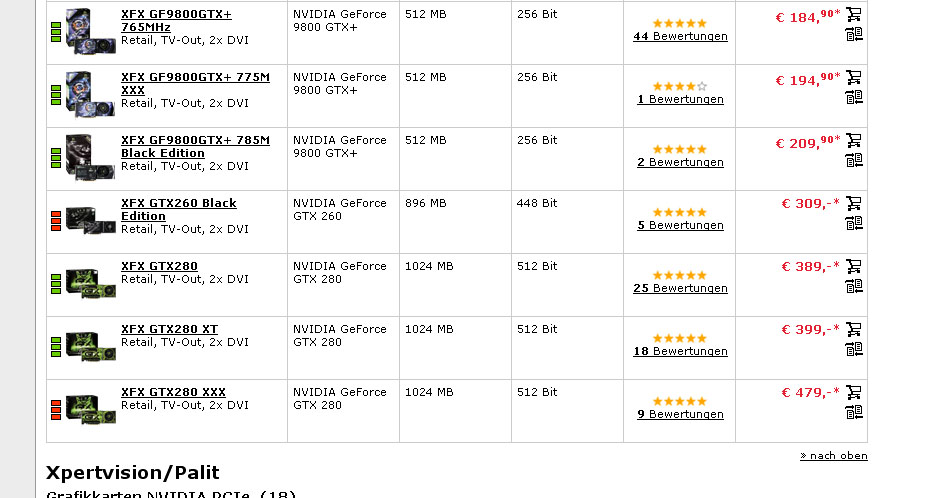Click the € 389,-* price for XFX GTX280
This screenshot has width=925, height=498.
click(810, 267)
